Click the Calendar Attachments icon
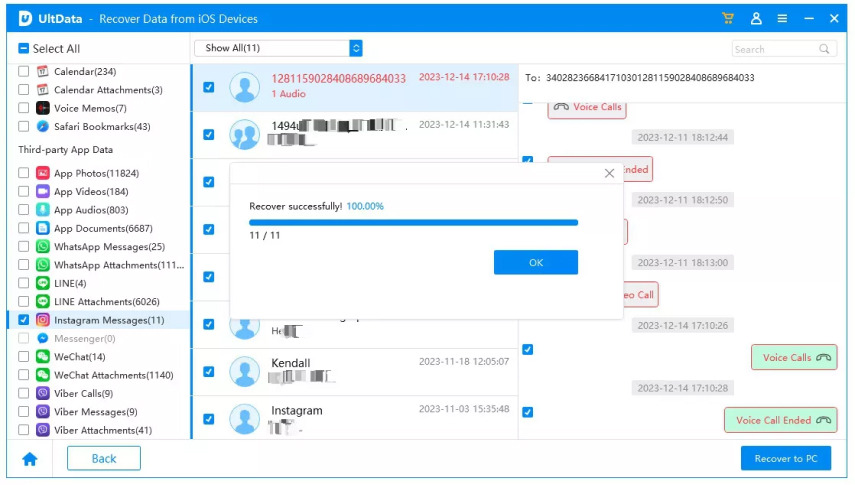This screenshot has height=485, width=855. point(43,89)
